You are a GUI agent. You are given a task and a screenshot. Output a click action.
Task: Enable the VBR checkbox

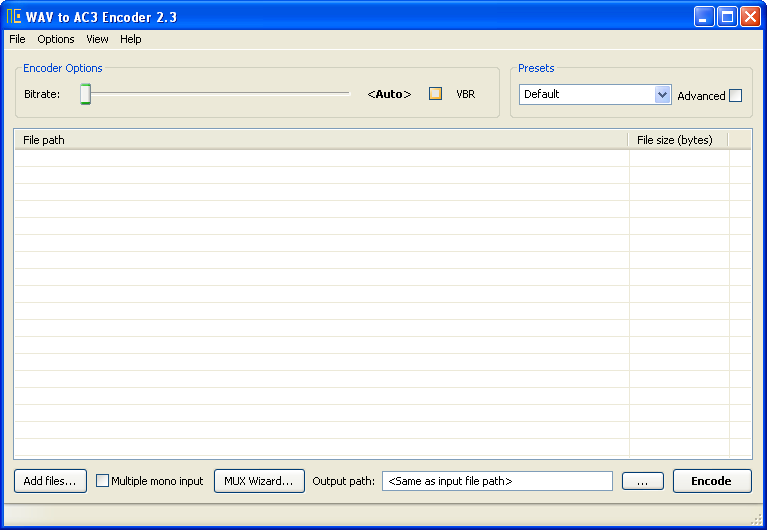(435, 93)
